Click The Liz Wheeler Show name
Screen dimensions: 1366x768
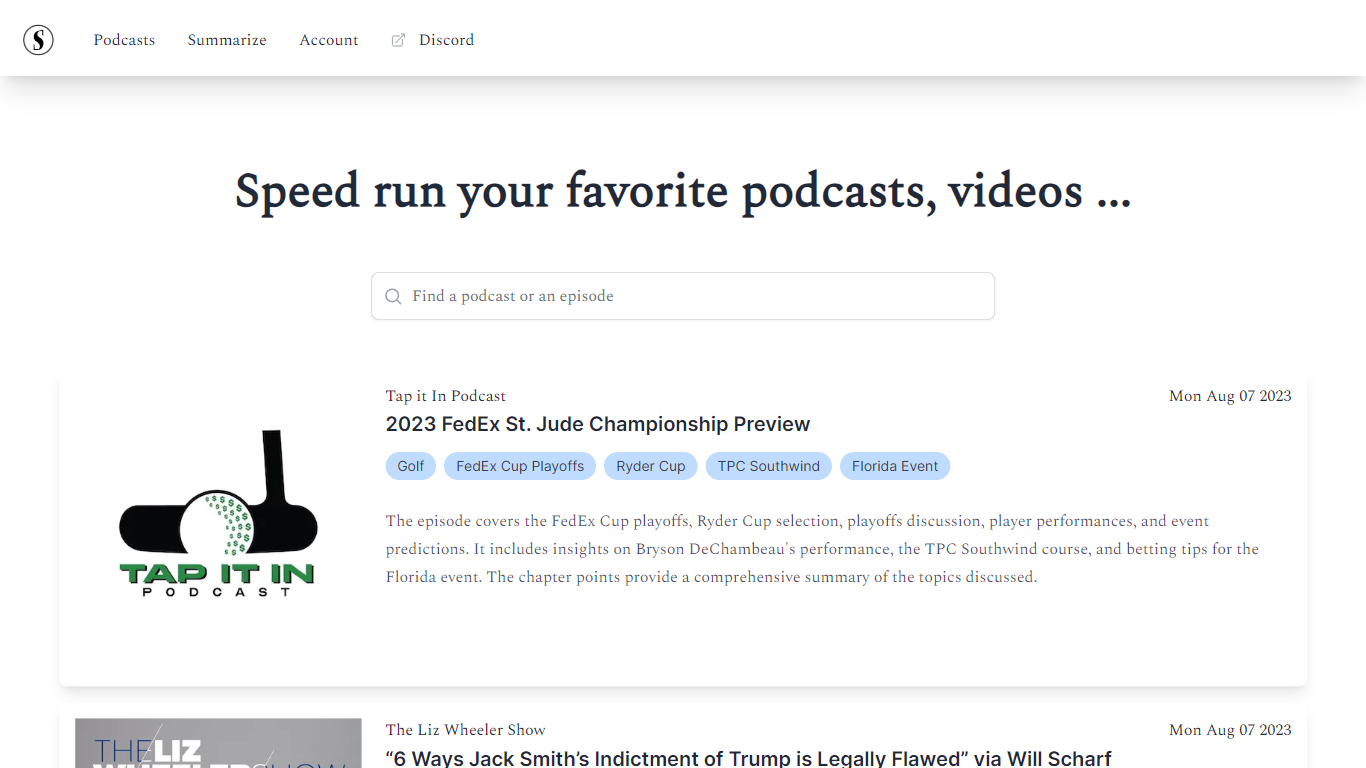click(x=465, y=730)
